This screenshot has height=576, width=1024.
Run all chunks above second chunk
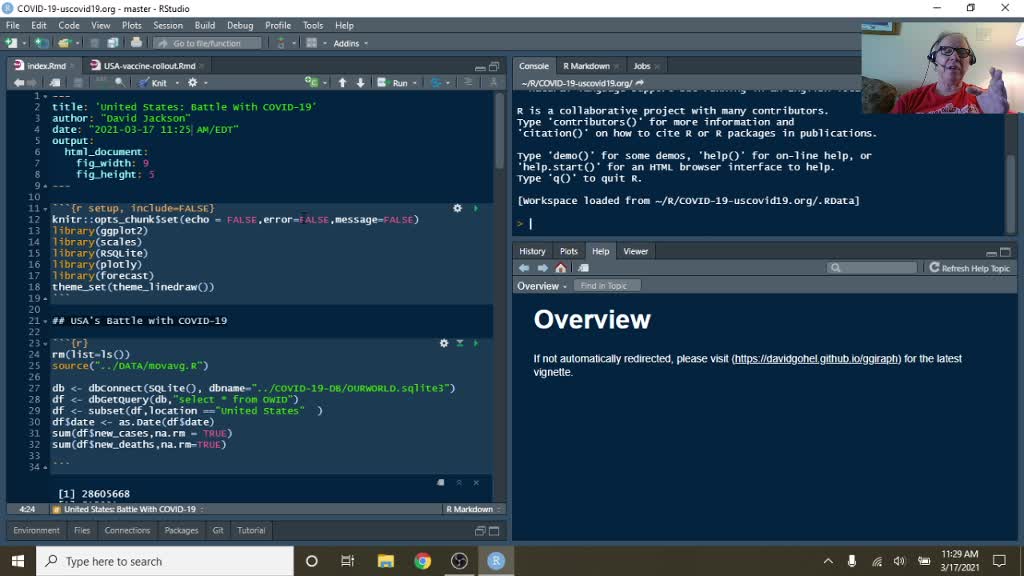coord(460,344)
